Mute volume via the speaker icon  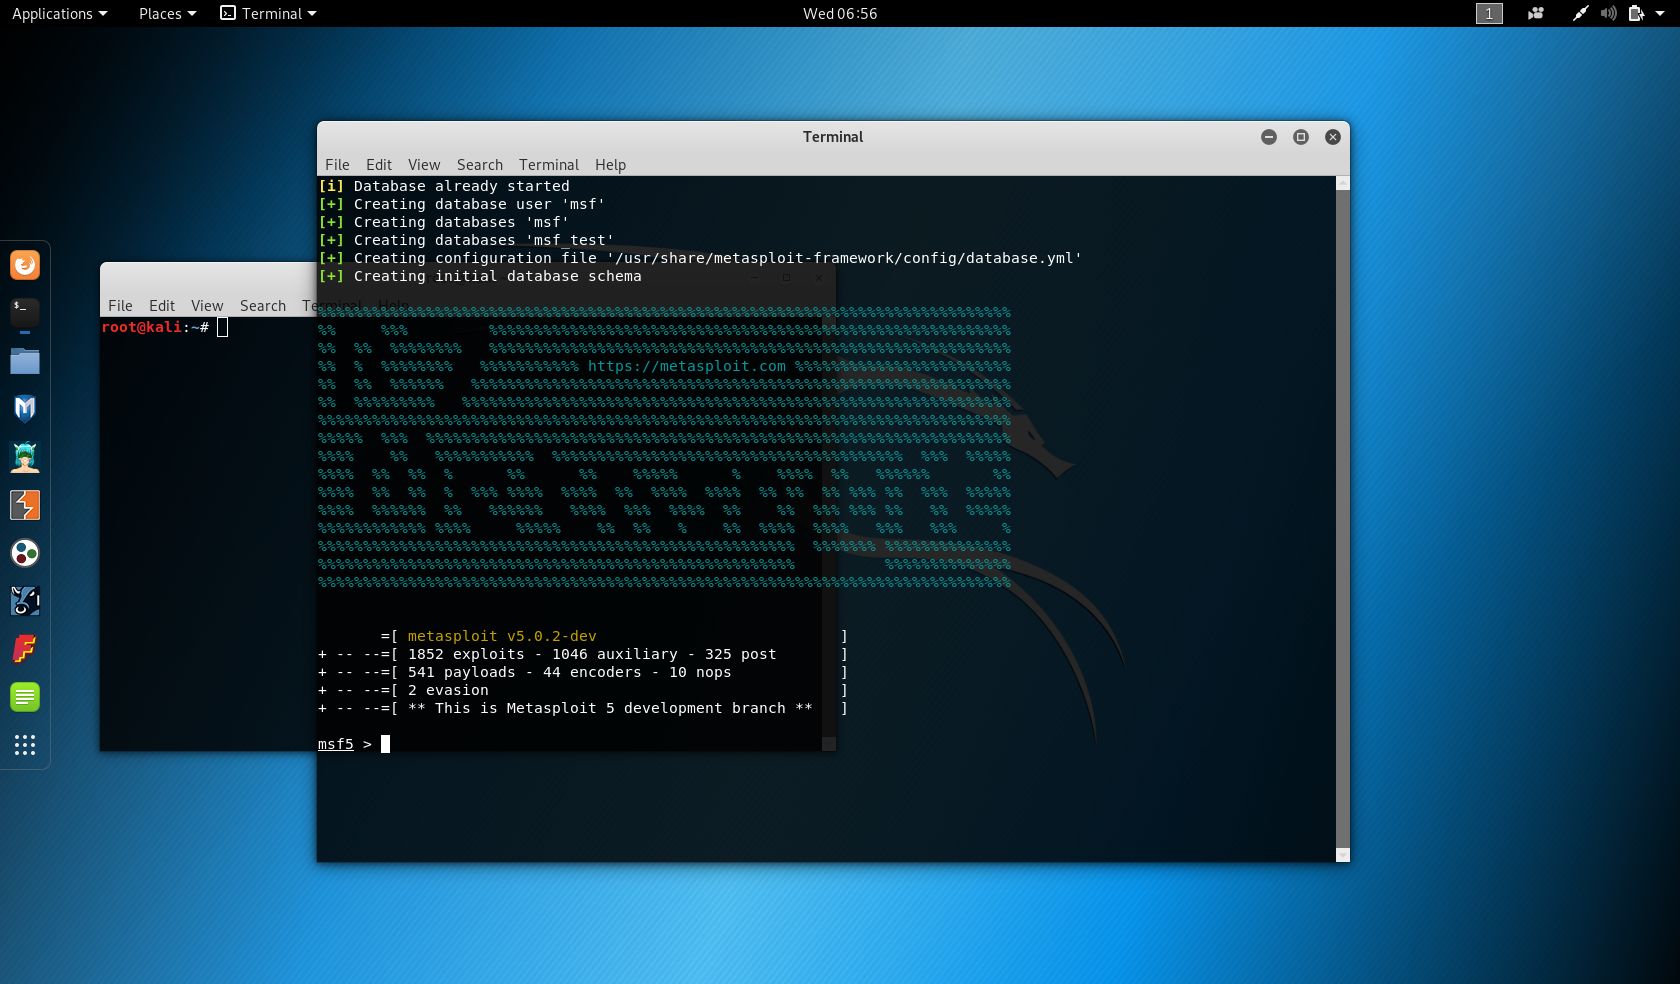[x=1607, y=14]
